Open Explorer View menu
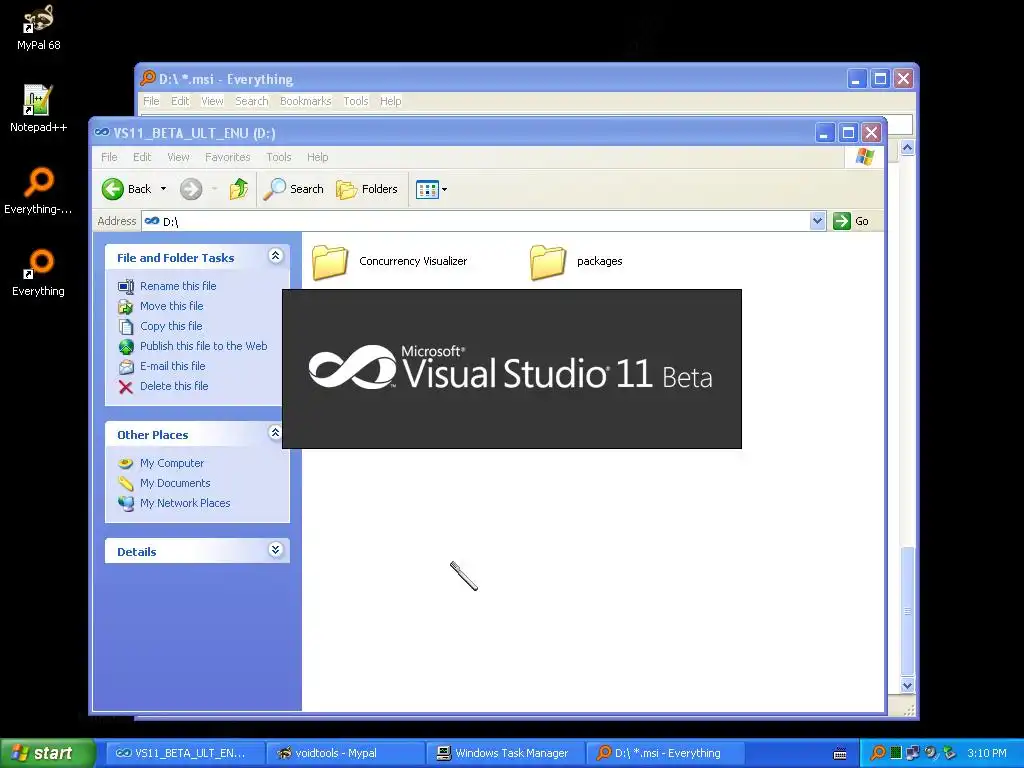Viewport: 1024px width, 768px height. click(x=178, y=157)
